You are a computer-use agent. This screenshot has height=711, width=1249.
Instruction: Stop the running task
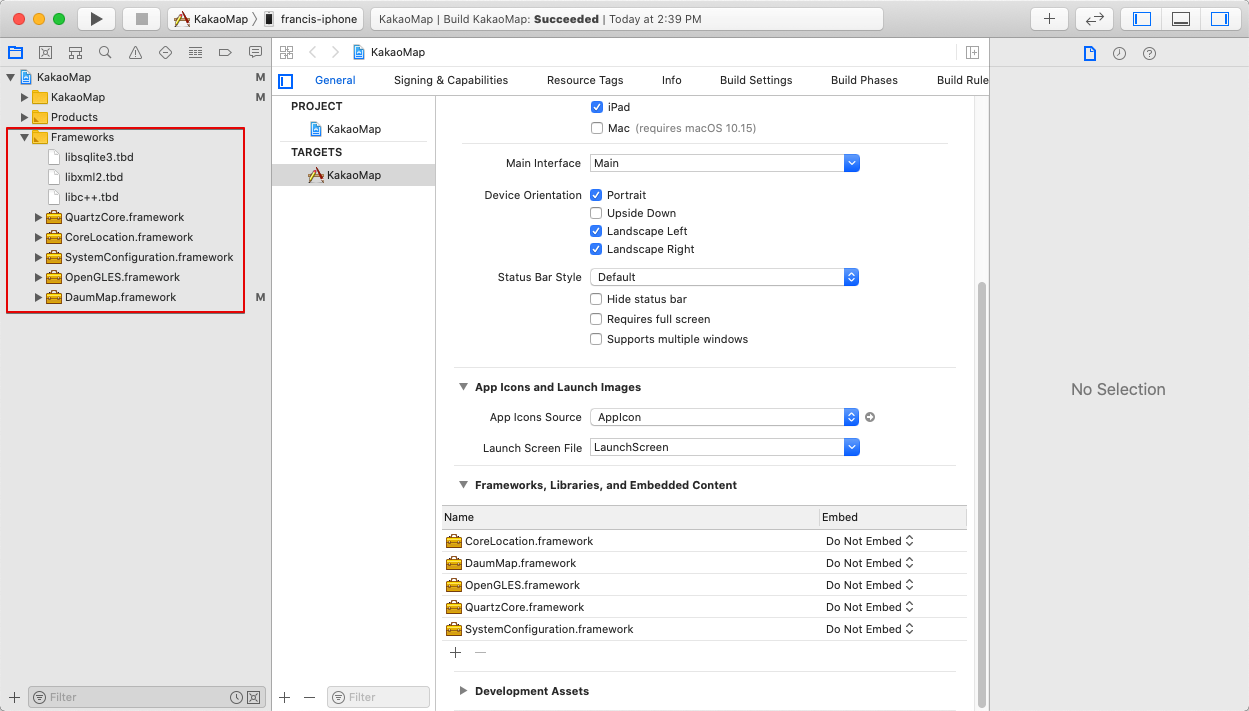(141, 19)
